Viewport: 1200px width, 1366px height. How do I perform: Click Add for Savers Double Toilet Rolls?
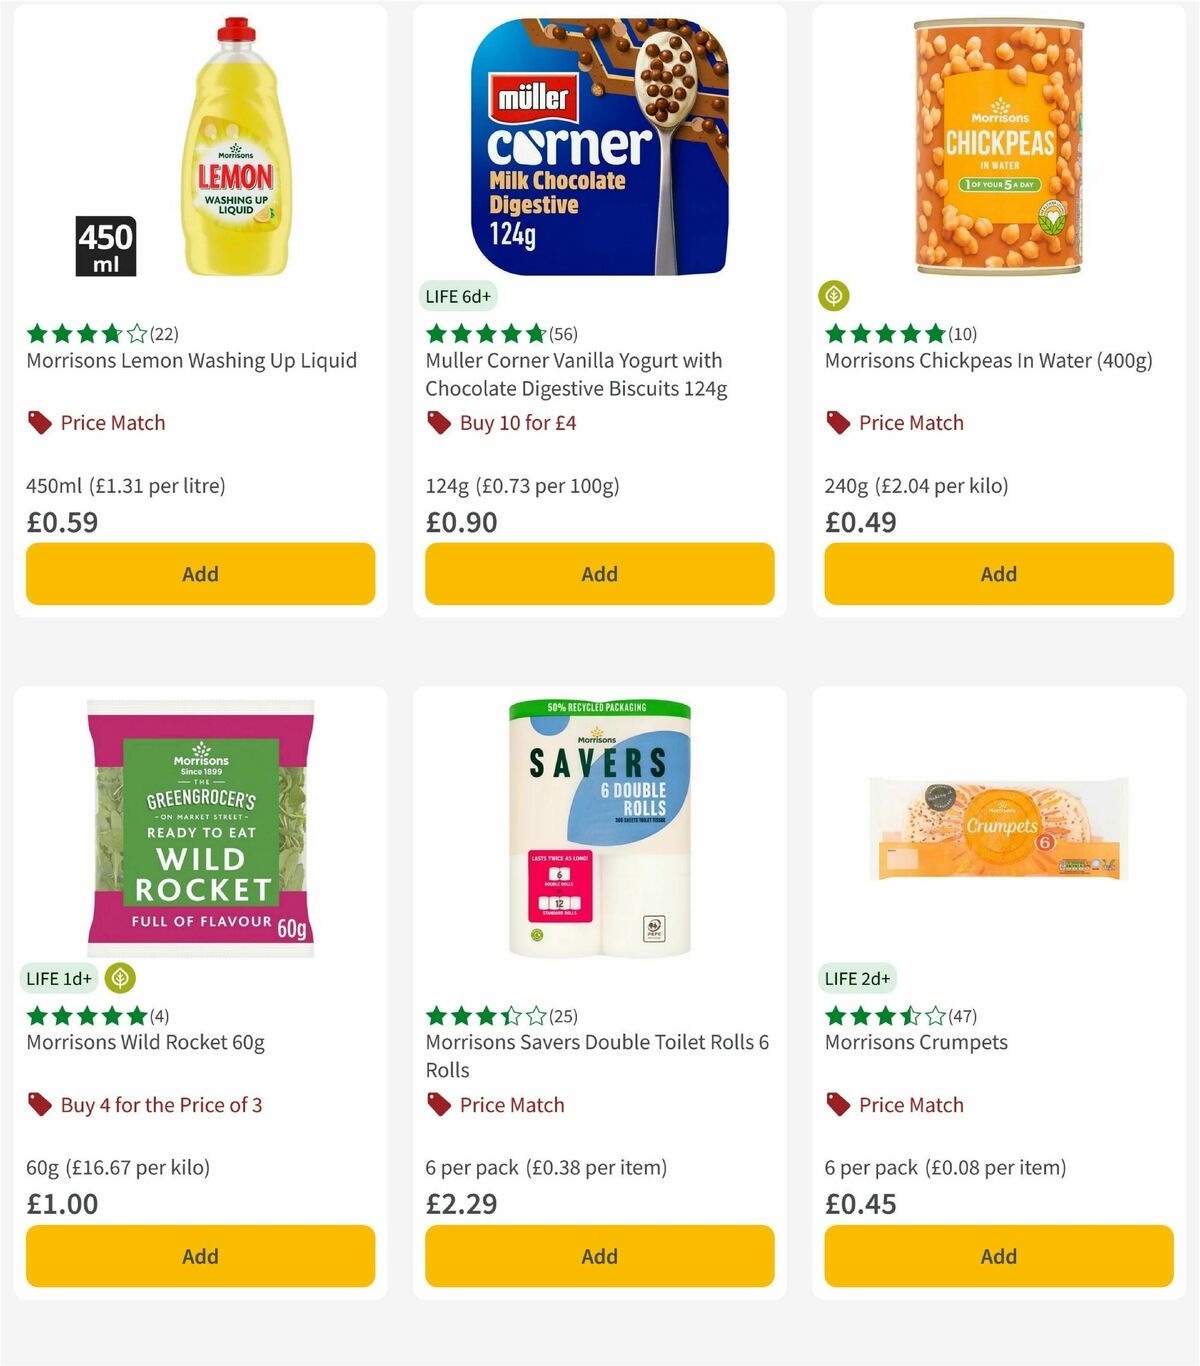click(598, 1256)
